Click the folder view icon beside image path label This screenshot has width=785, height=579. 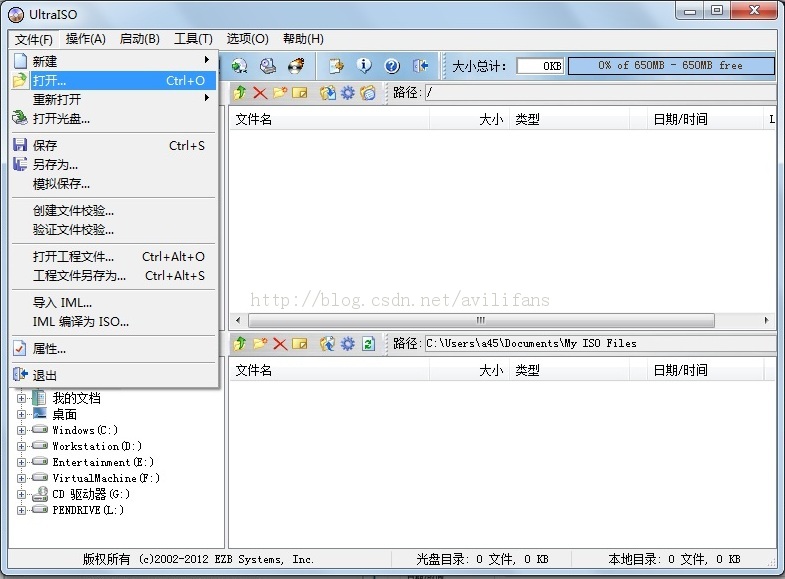point(368,93)
